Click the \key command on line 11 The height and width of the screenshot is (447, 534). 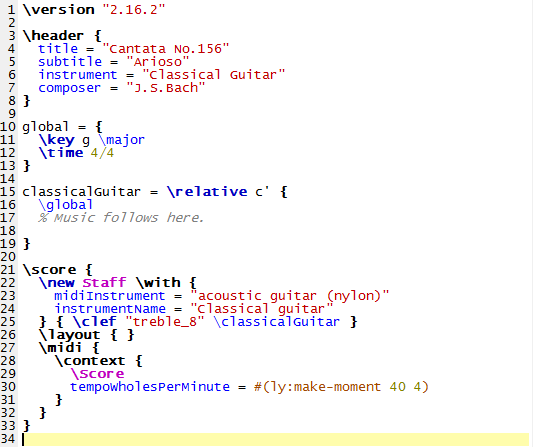[x=57, y=140]
